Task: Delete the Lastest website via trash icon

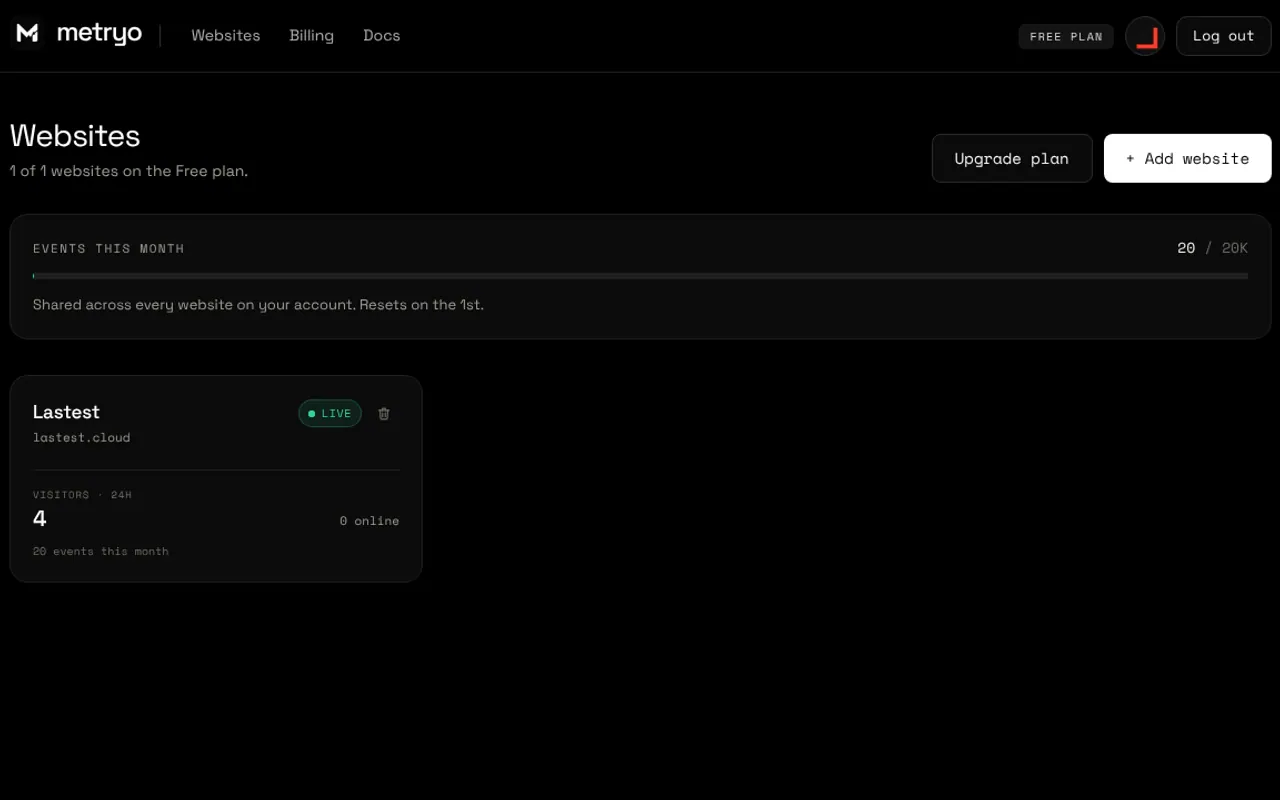Action: [384, 413]
